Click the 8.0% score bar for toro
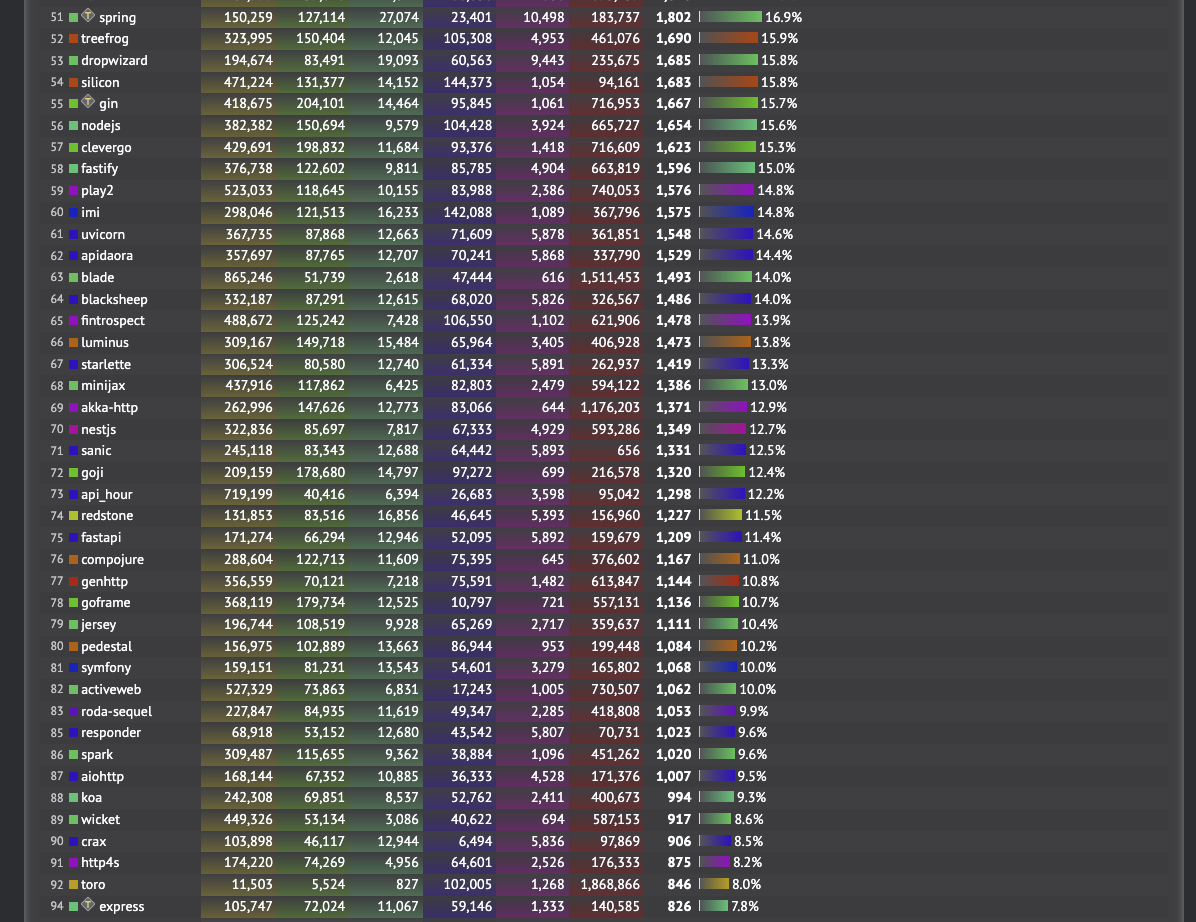Image resolution: width=1196 pixels, height=922 pixels. click(714, 884)
